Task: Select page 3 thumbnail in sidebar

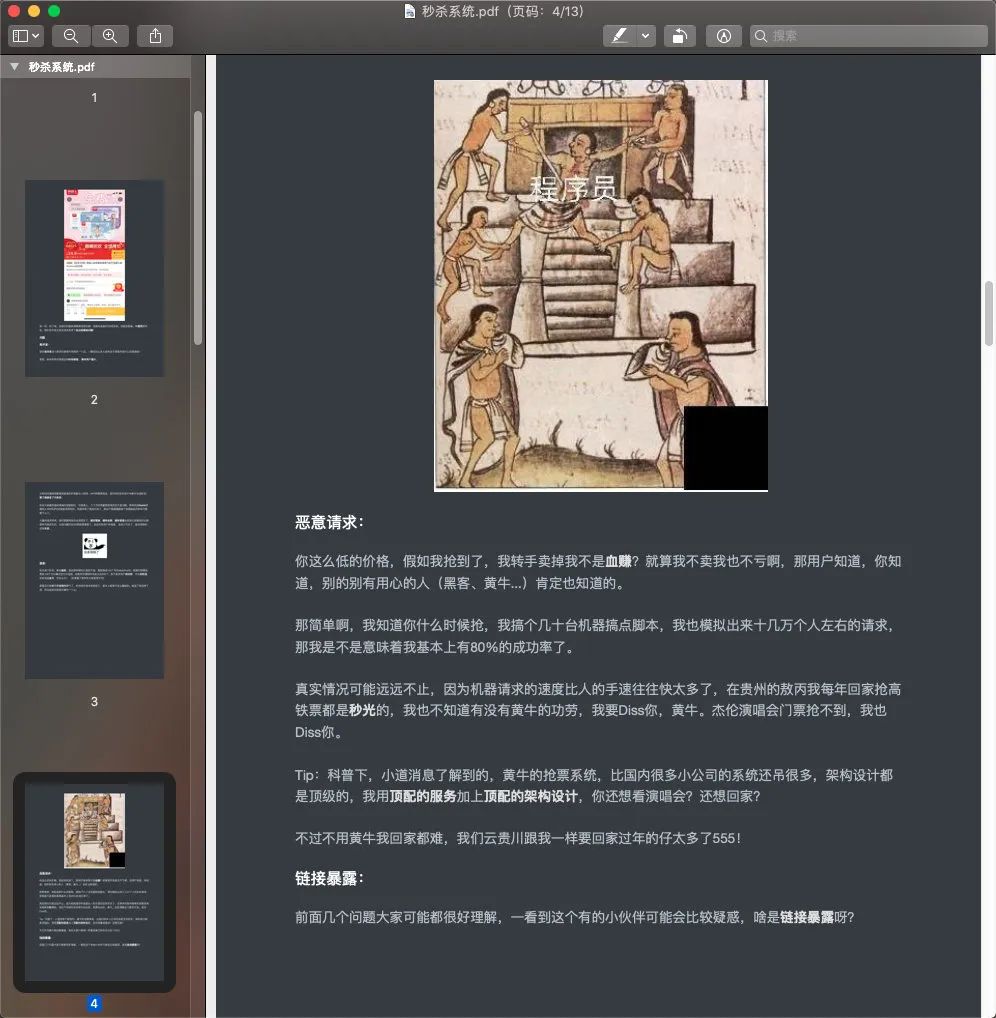Action: coord(95,580)
